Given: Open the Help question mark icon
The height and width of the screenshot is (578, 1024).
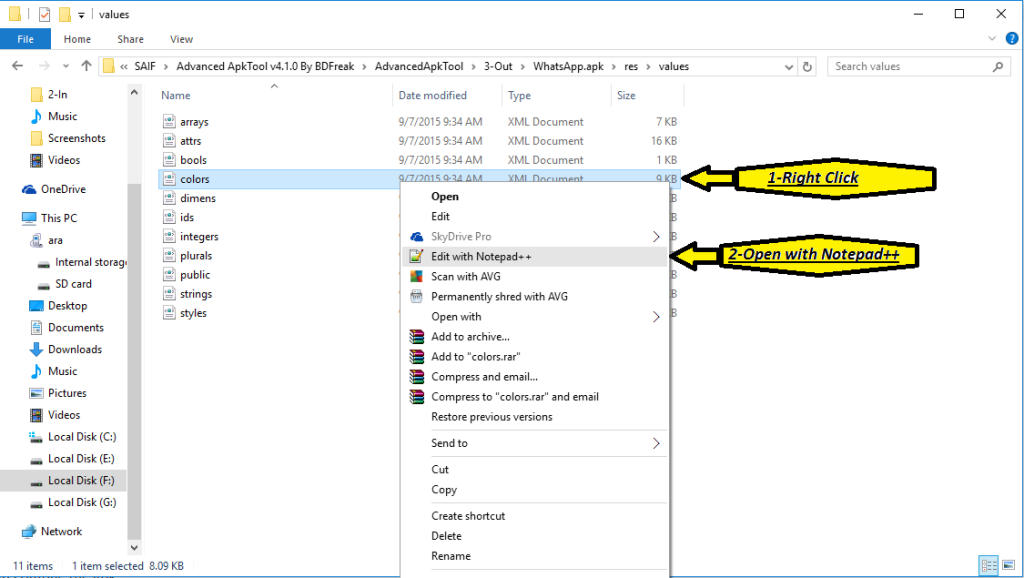Looking at the screenshot, I should pyautogui.click(x=1012, y=39).
